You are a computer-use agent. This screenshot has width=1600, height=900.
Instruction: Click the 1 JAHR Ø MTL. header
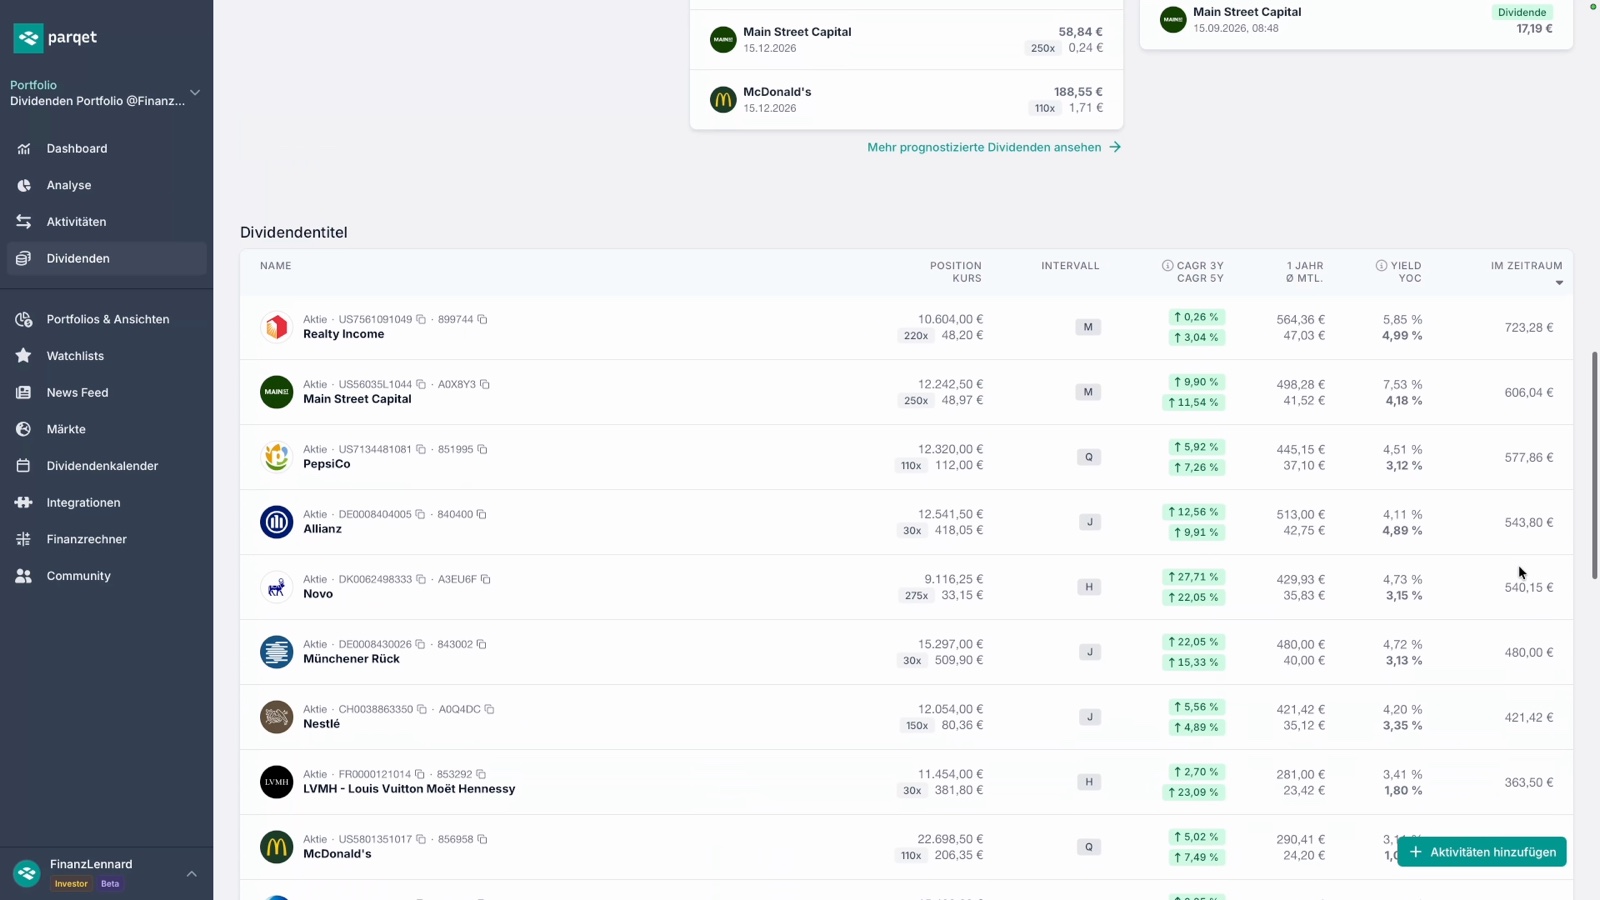click(x=1304, y=272)
